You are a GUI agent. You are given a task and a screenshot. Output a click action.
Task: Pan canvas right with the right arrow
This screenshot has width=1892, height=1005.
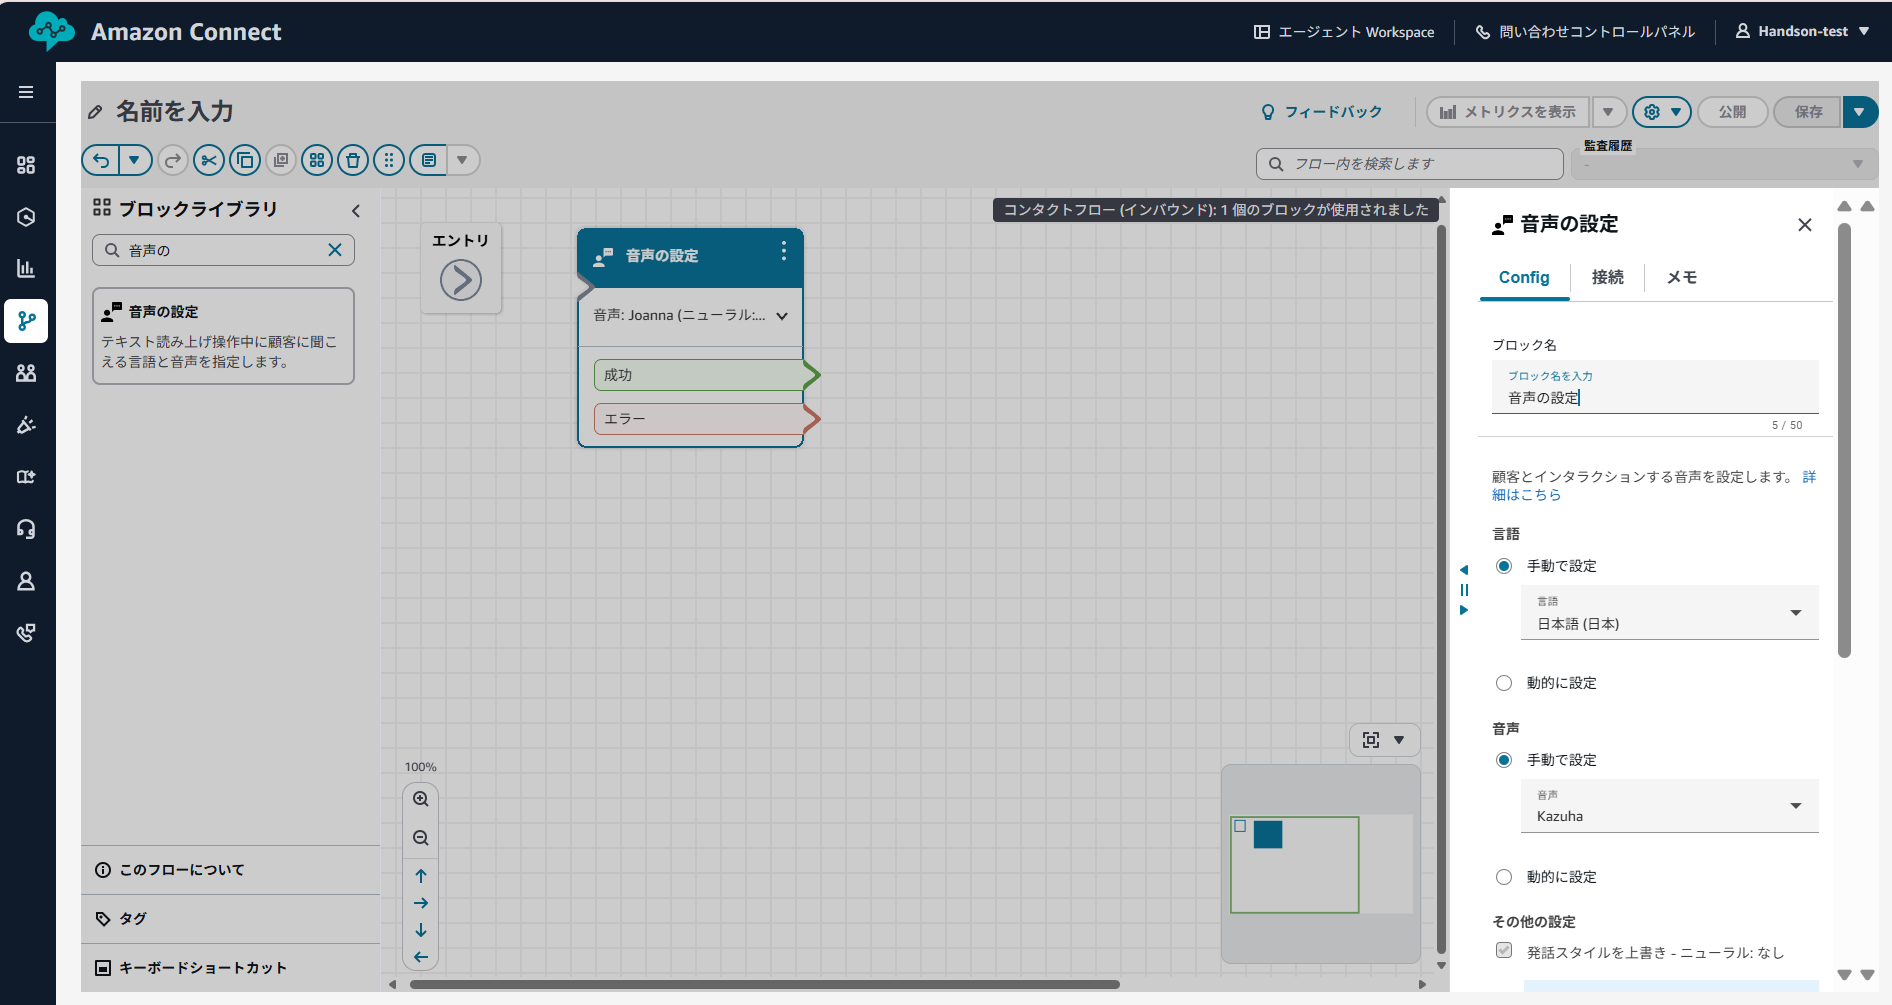pyautogui.click(x=421, y=903)
